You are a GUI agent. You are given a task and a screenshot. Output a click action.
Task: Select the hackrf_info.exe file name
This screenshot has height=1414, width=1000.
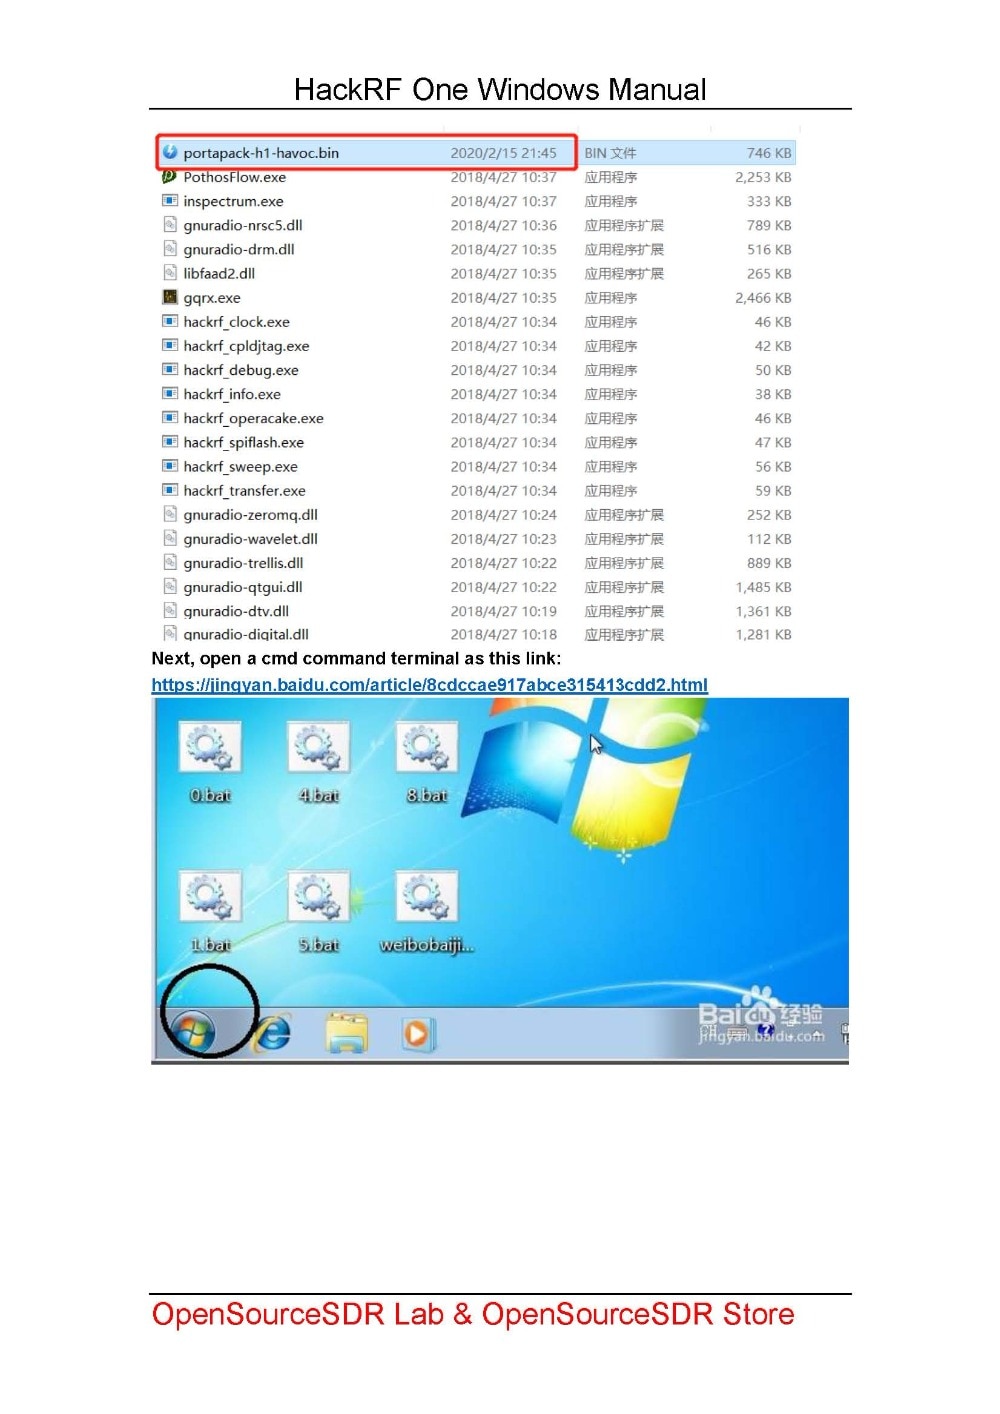point(232,394)
